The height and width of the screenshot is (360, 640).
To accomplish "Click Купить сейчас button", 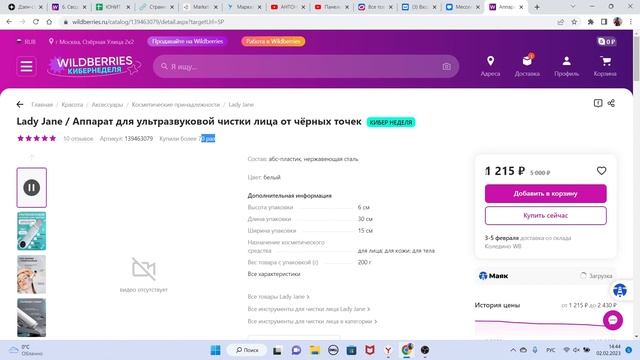I will coord(545,216).
